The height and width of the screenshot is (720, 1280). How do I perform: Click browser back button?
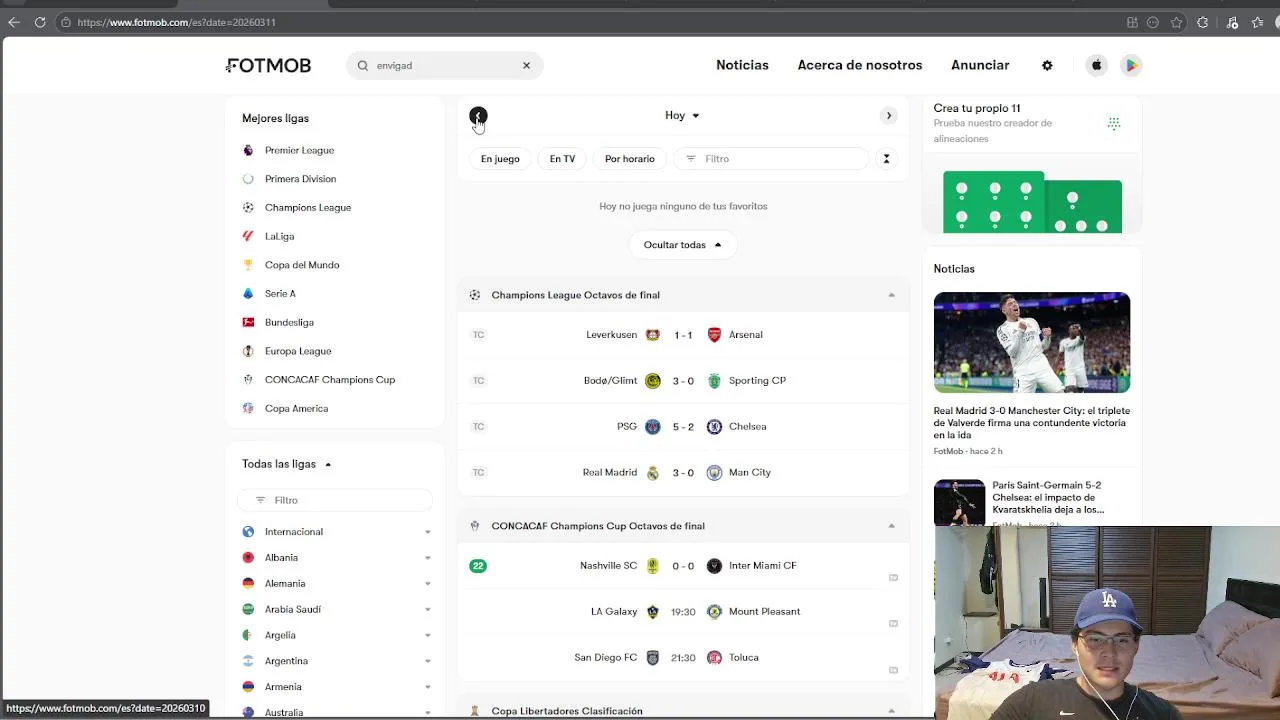pyautogui.click(x=14, y=22)
